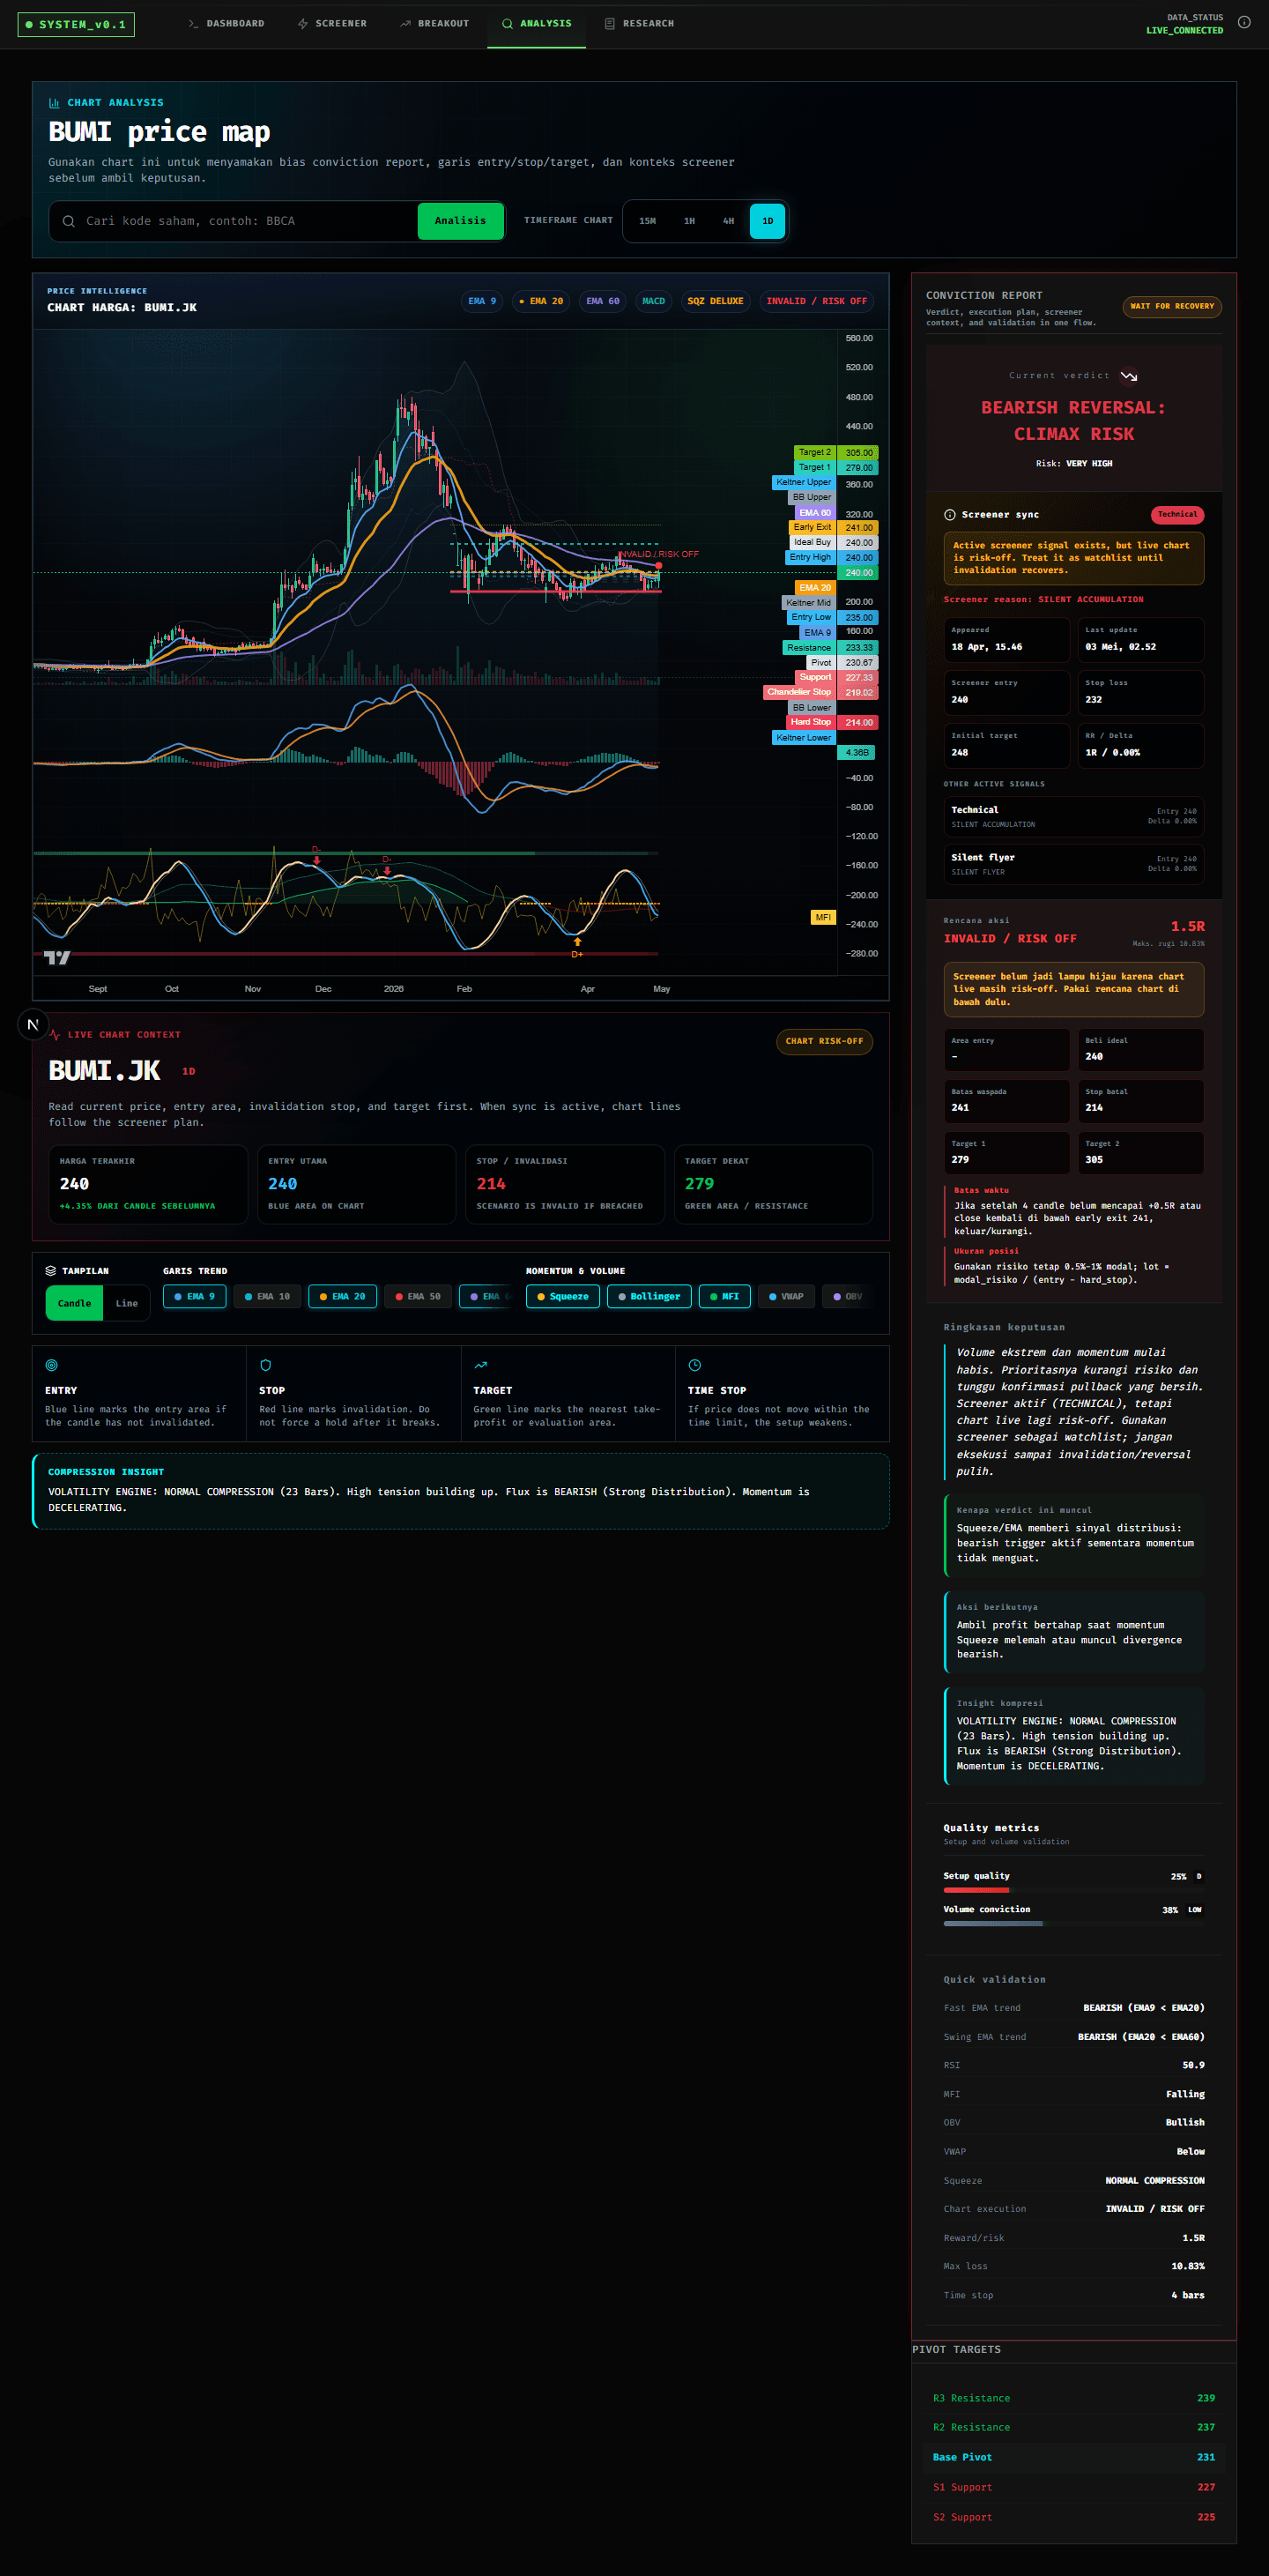Click the Next.js N dev badge
The height and width of the screenshot is (2576, 1269).
click(x=33, y=1025)
